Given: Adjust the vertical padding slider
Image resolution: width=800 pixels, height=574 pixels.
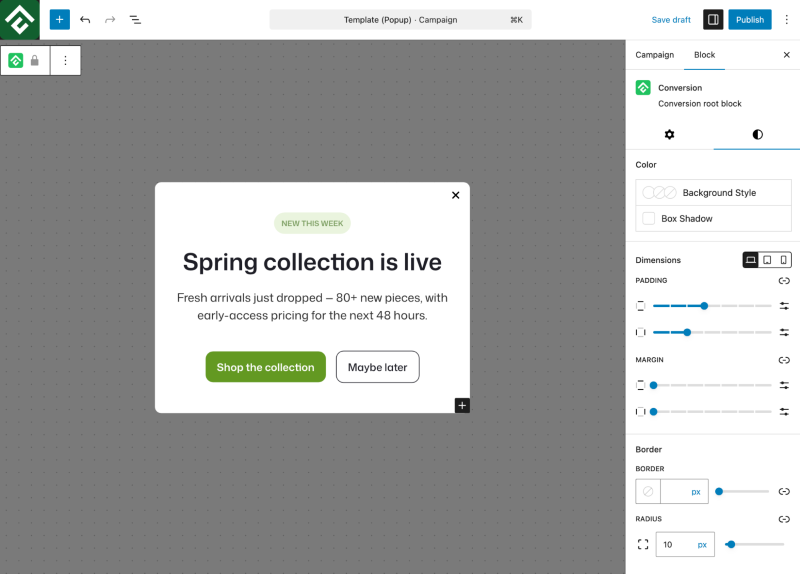Looking at the screenshot, I should click(x=712, y=306).
